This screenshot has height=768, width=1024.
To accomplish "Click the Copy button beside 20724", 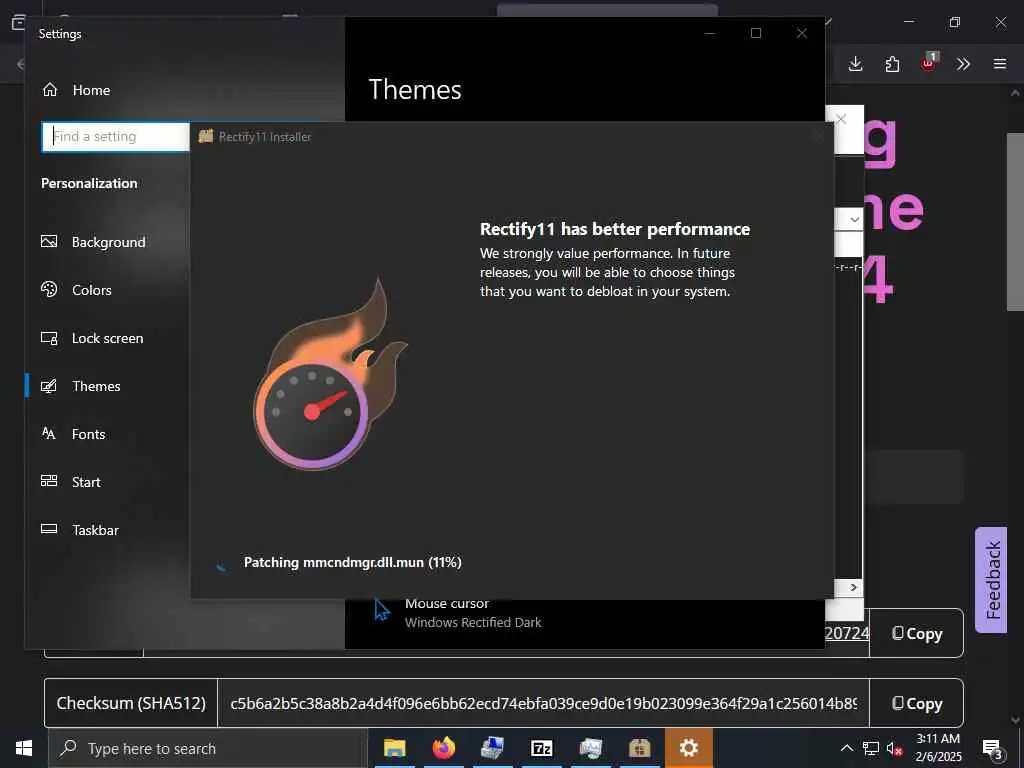I will click(x=917, y=633).
